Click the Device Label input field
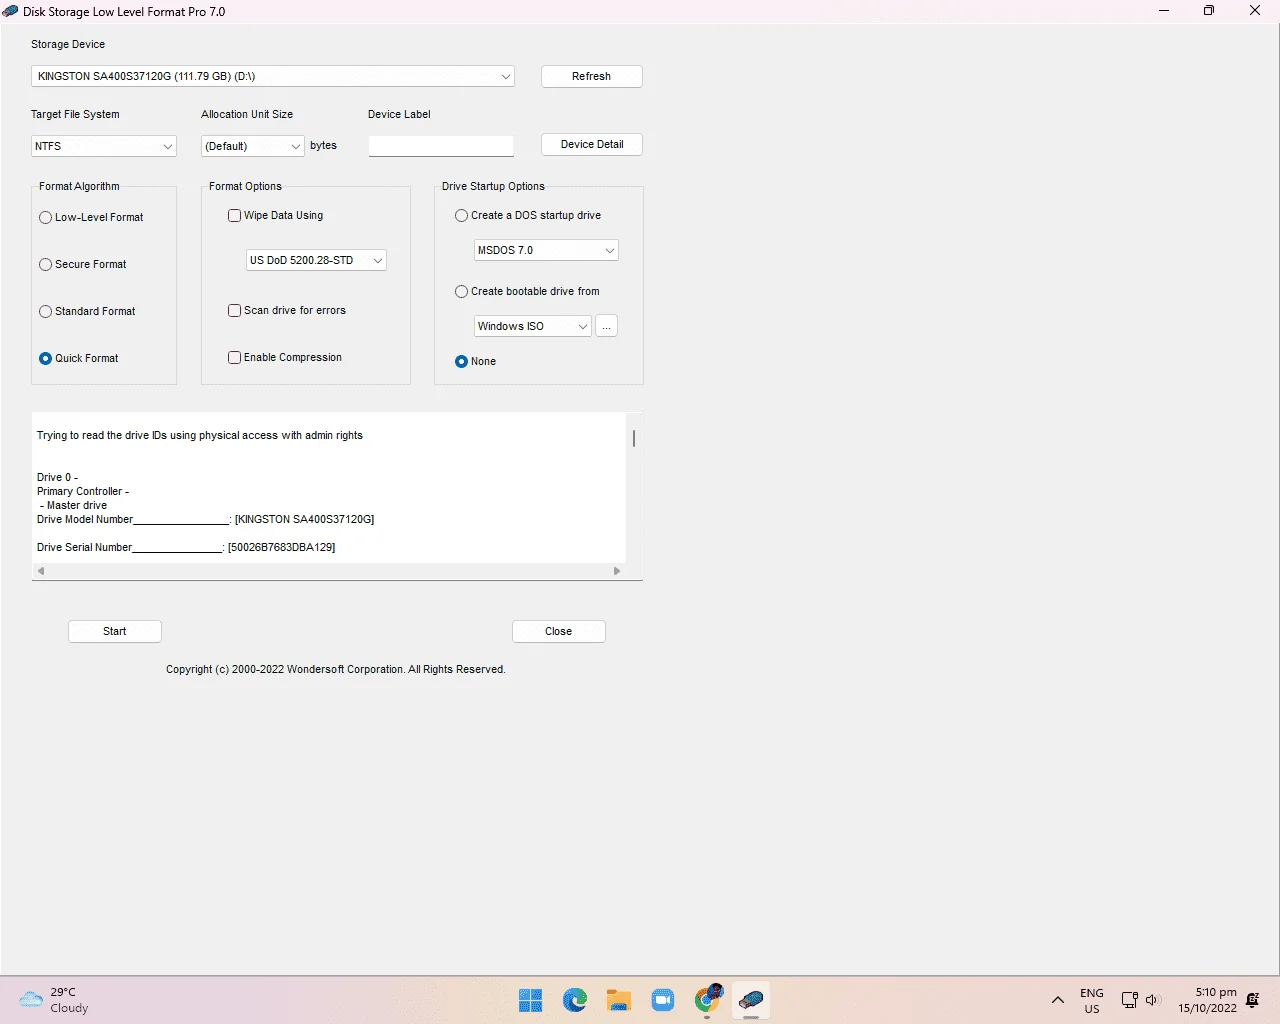 point(441,146)
